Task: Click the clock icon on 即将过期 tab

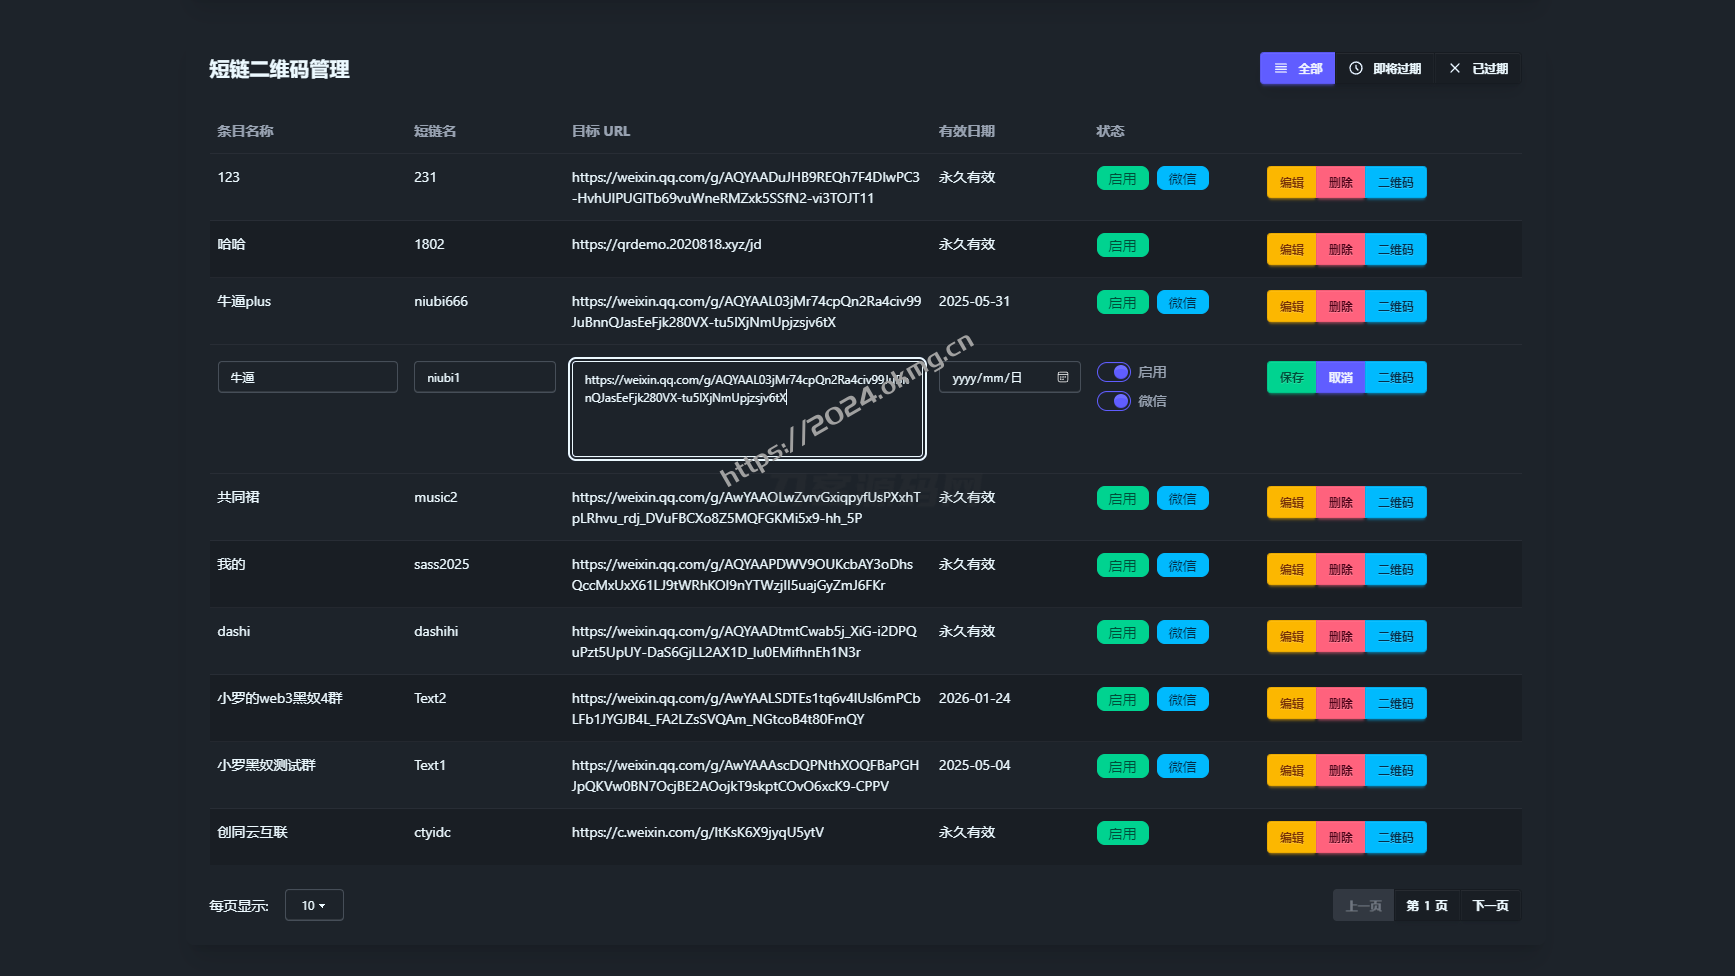Action: click(1356, 69)
